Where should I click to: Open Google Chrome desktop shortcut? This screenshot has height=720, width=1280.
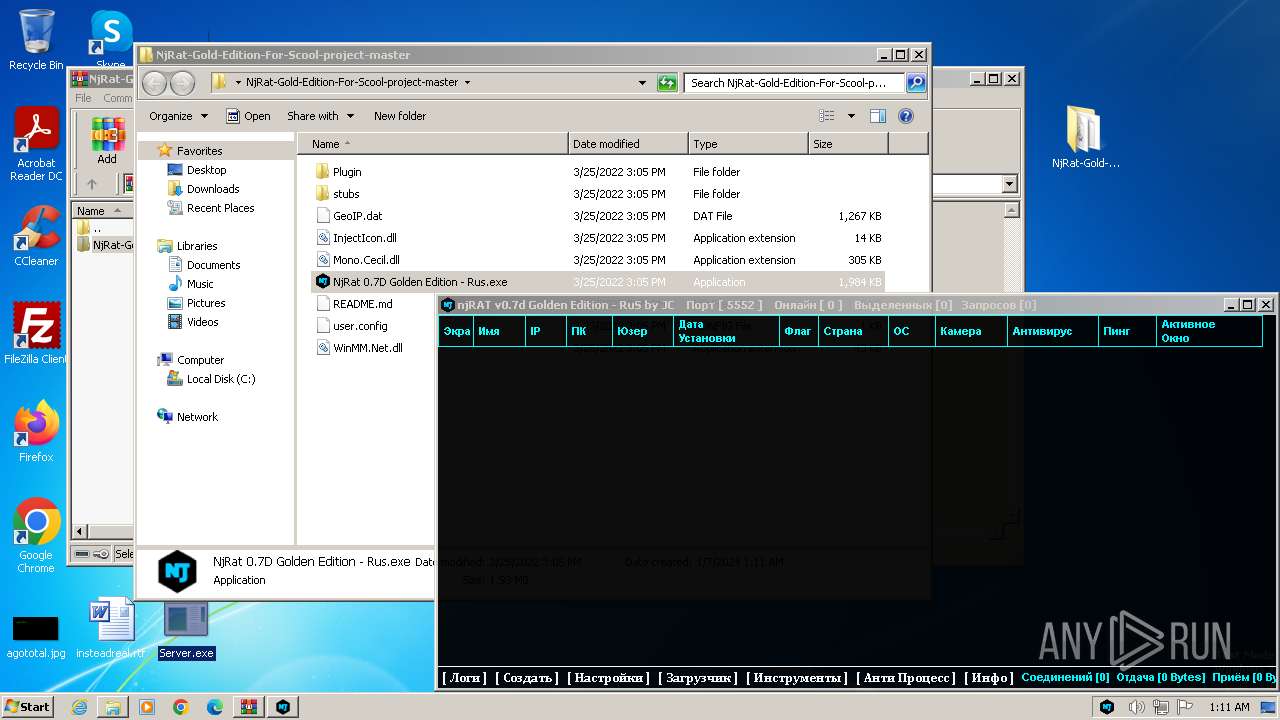36,535
